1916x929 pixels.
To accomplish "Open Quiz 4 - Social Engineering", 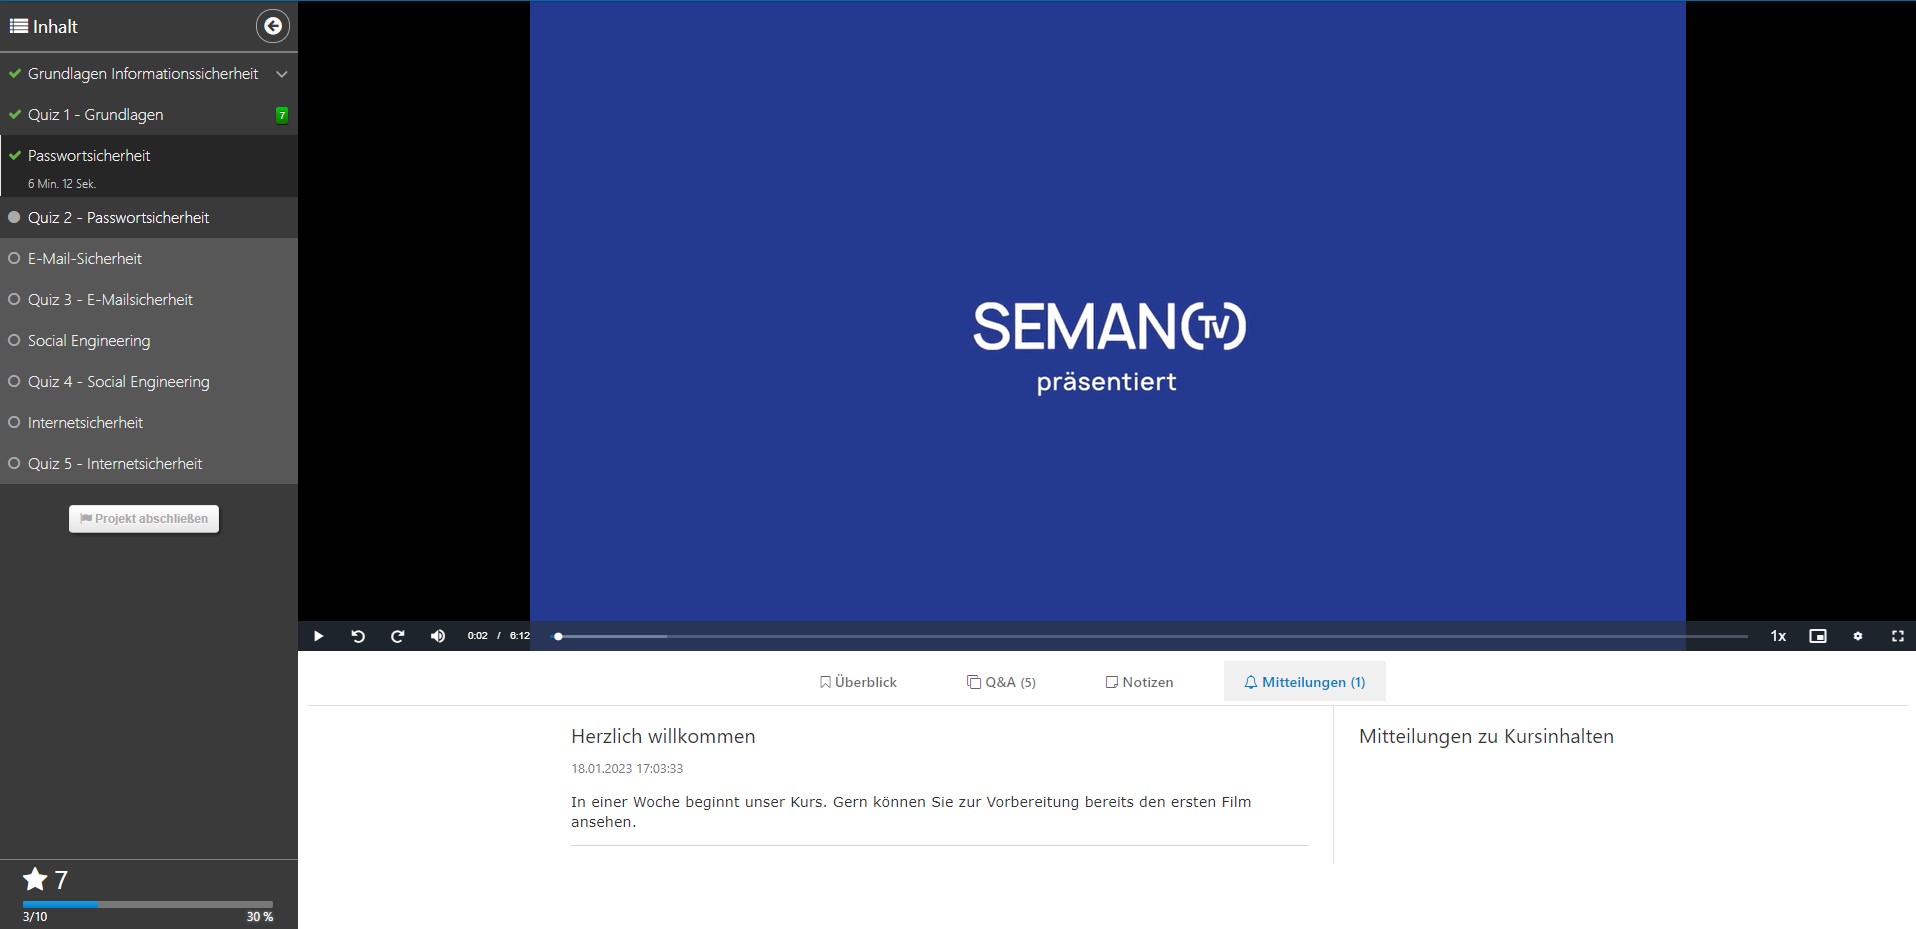I will point(149,381).
